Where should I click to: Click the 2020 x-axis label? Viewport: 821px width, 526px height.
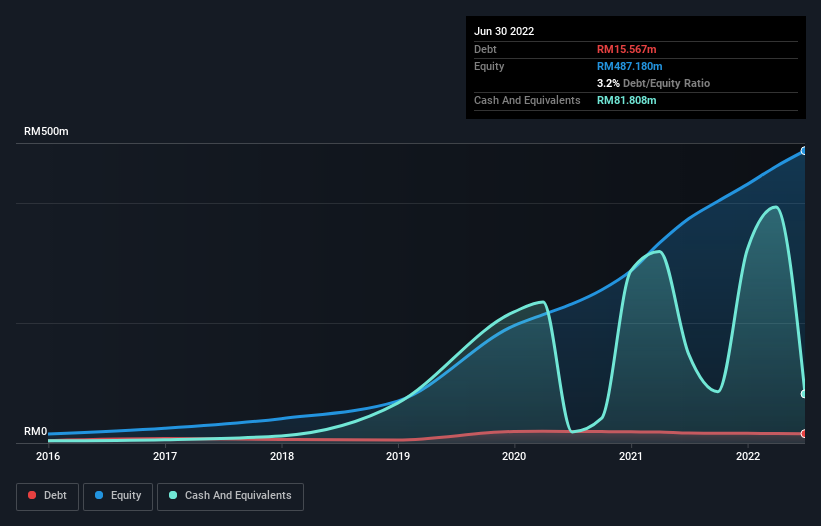[x=514, y=456]
